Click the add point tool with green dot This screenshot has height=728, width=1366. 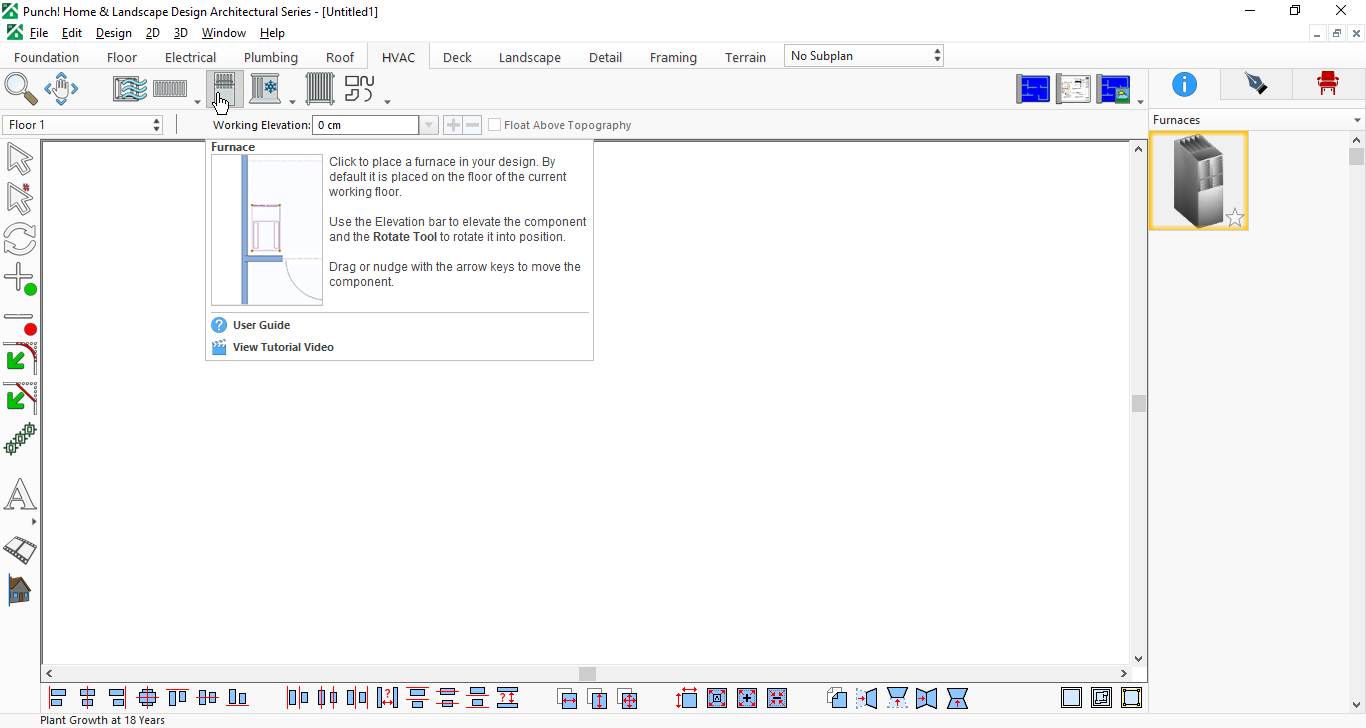[20, 280]
